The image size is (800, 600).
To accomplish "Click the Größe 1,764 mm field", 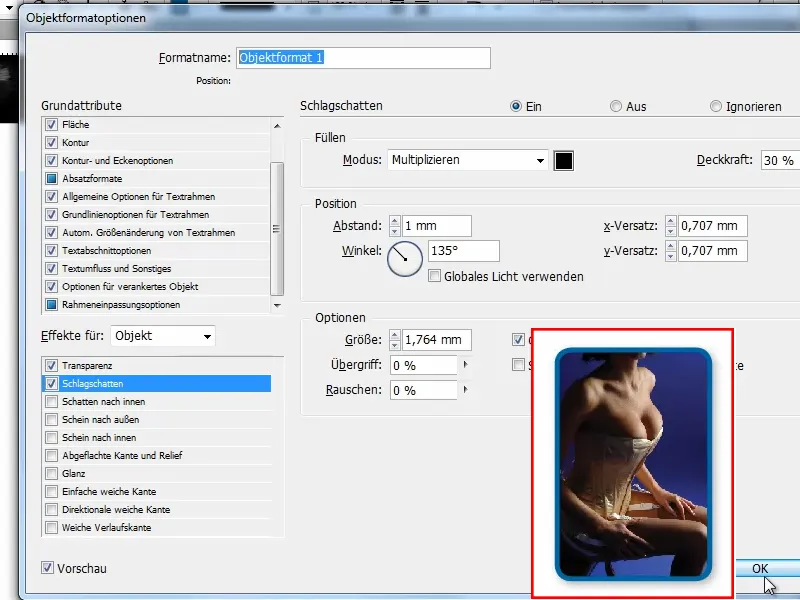I will tap(437, 340).
